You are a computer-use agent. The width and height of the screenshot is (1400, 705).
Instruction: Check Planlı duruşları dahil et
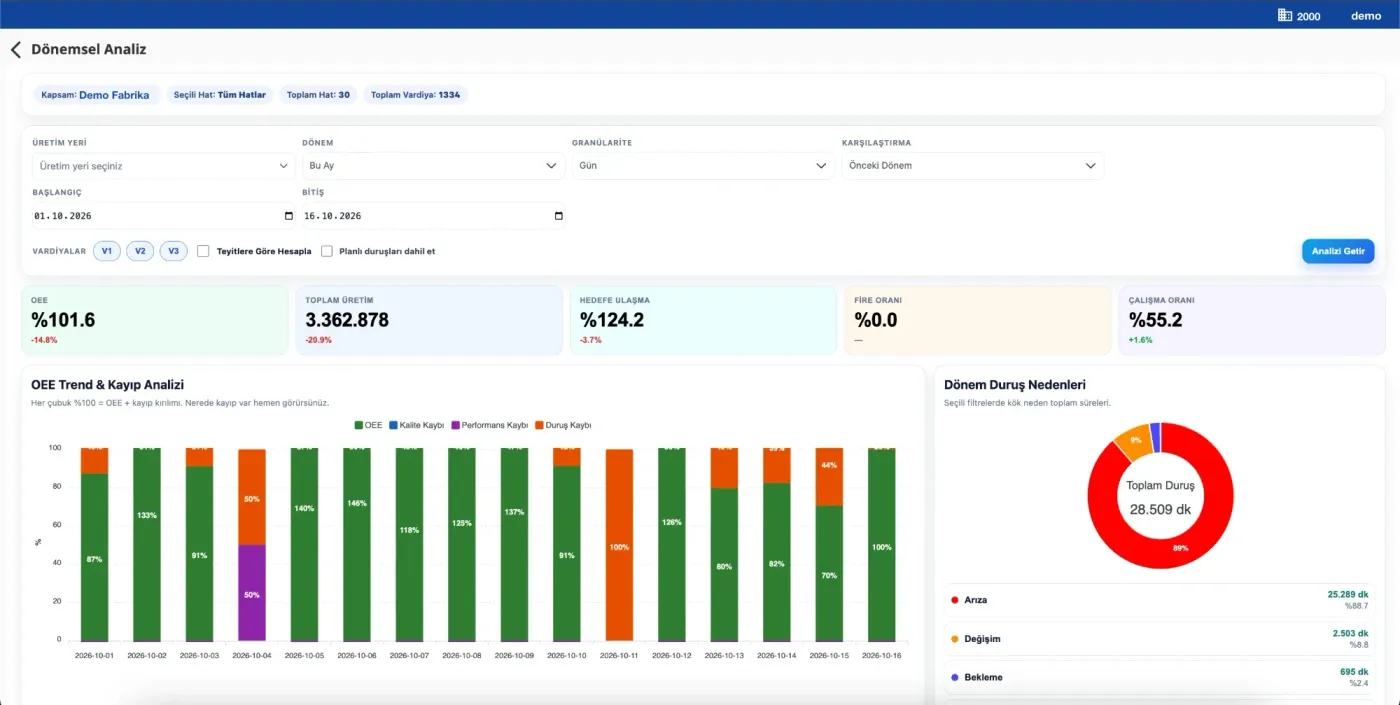(x=327, y=251)
